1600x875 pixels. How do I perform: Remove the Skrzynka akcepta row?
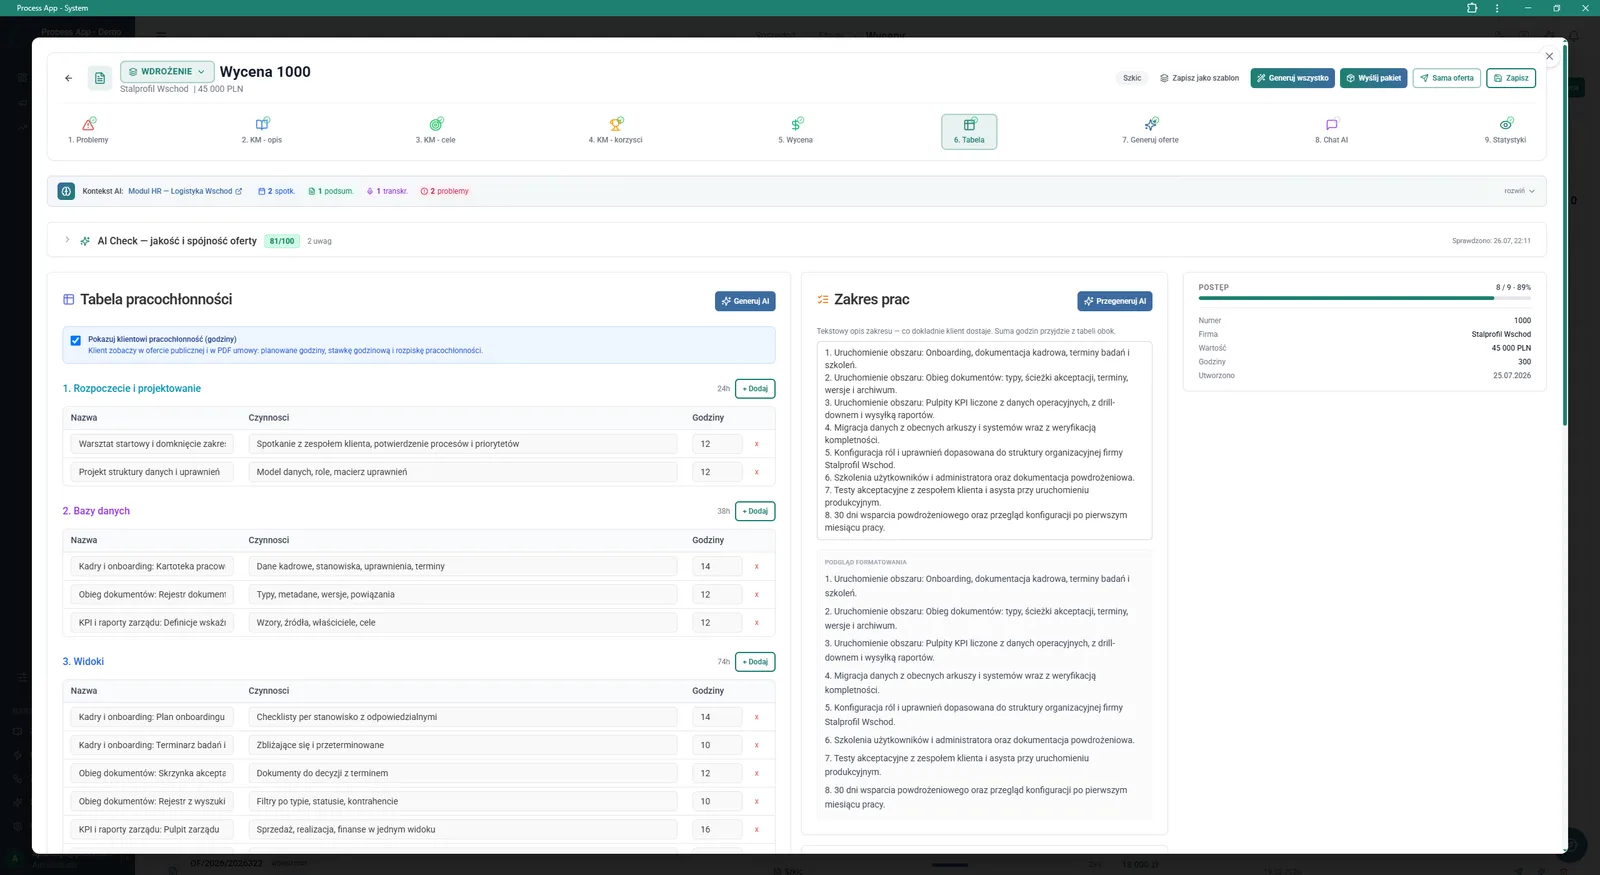point(756,773)
